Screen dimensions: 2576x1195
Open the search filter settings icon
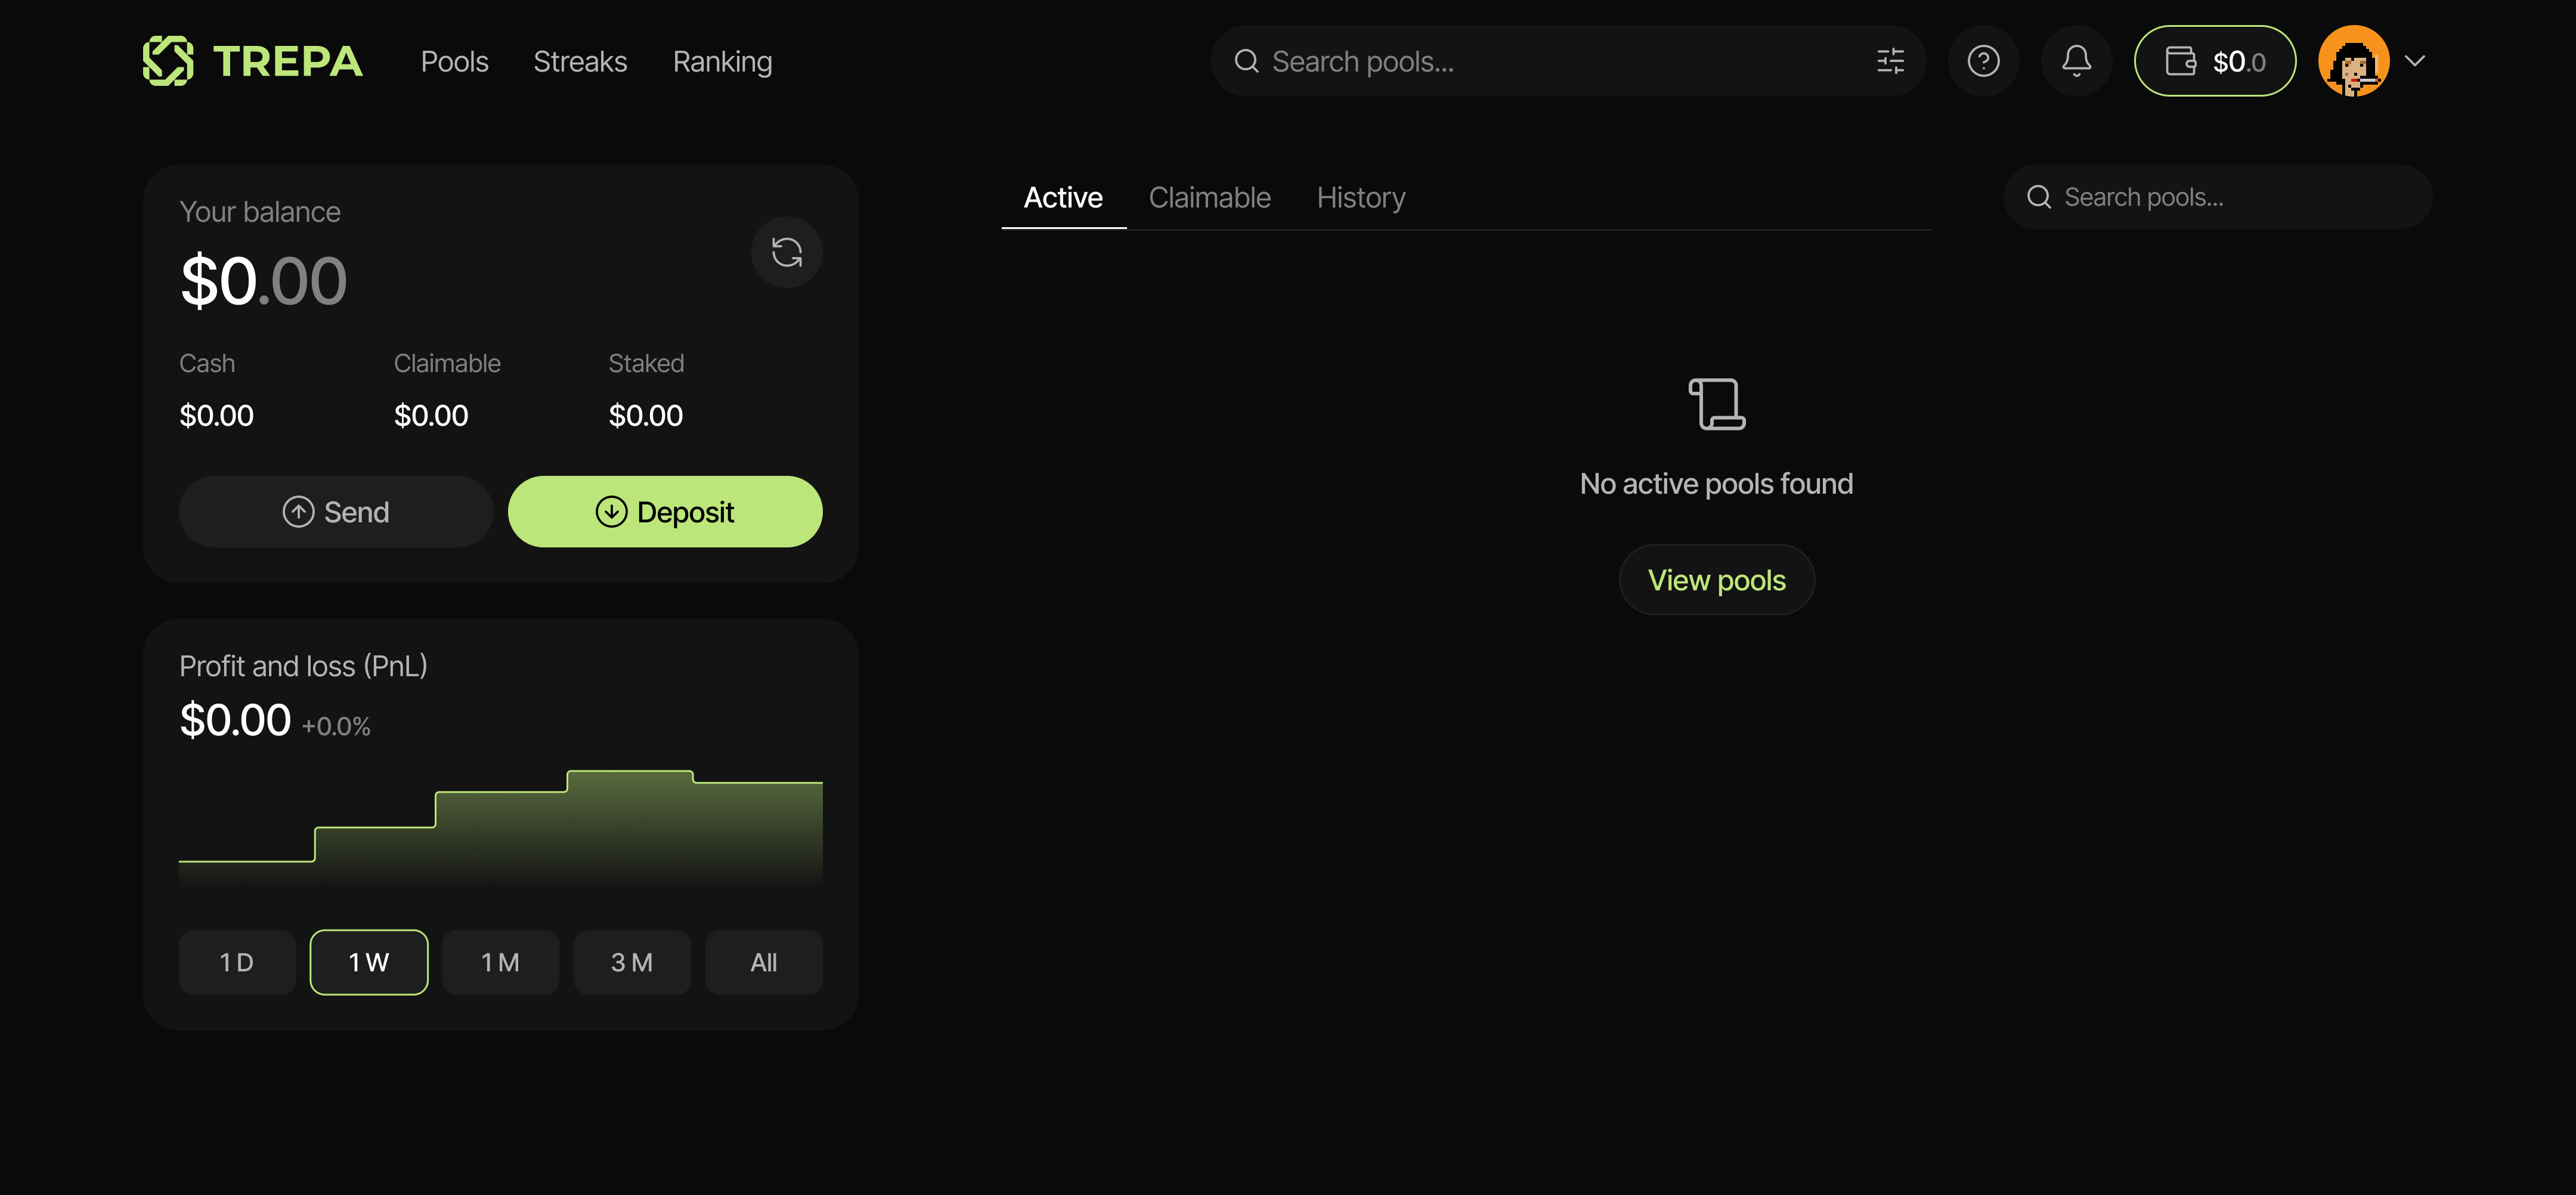pos(1889,61)
